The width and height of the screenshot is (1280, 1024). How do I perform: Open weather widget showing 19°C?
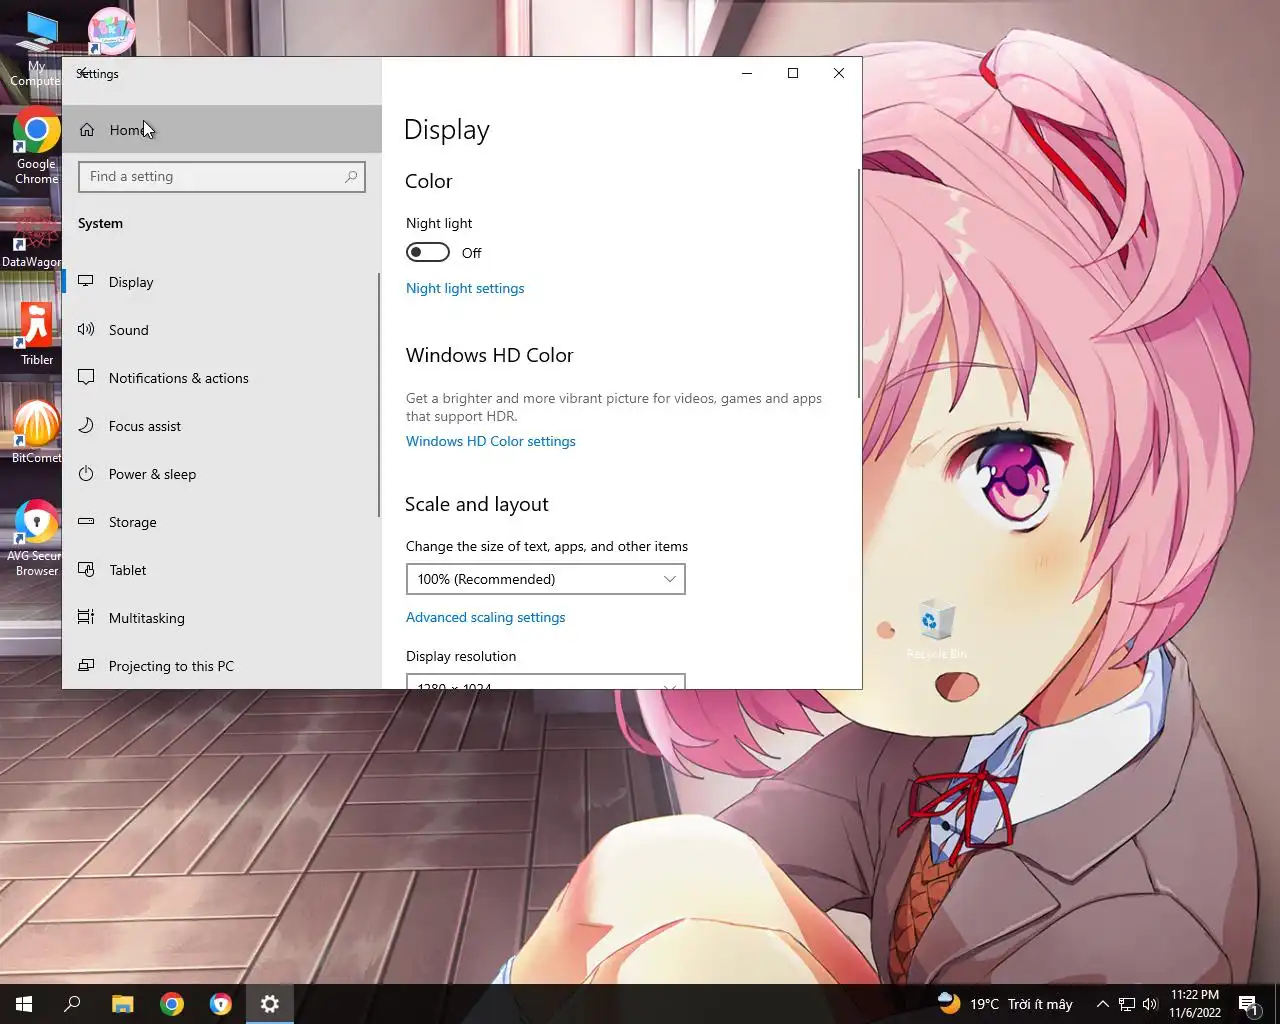coord(1005,1004)
